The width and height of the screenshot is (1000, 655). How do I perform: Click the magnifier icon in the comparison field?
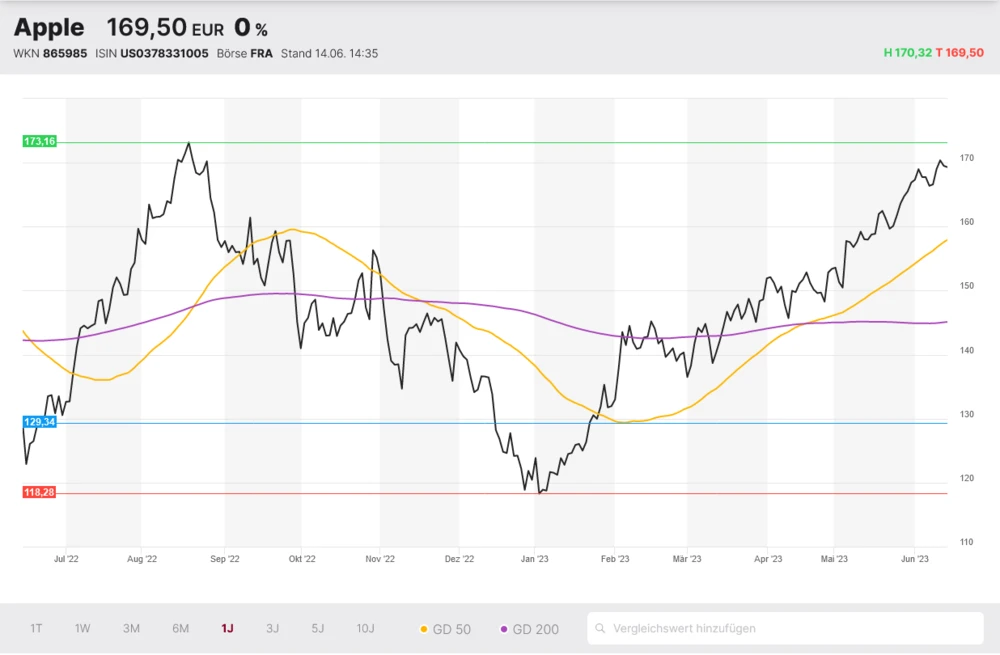(600, 629)
